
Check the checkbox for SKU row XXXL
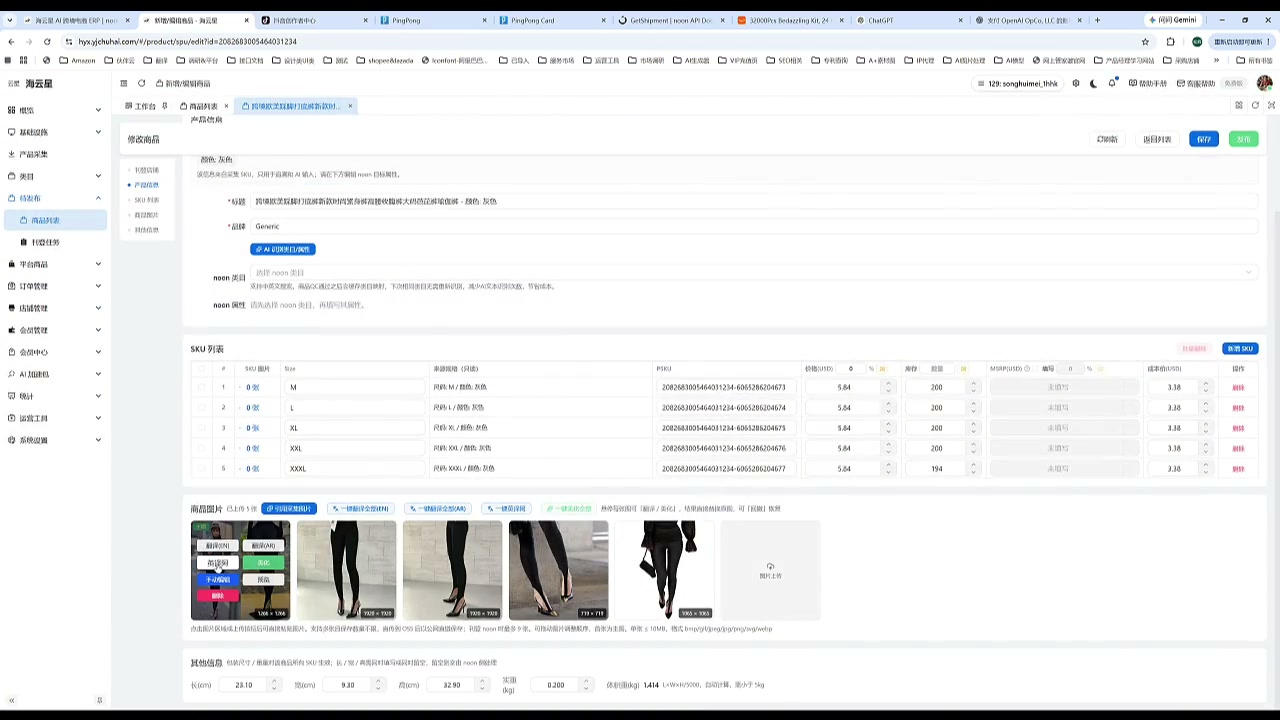201,468
